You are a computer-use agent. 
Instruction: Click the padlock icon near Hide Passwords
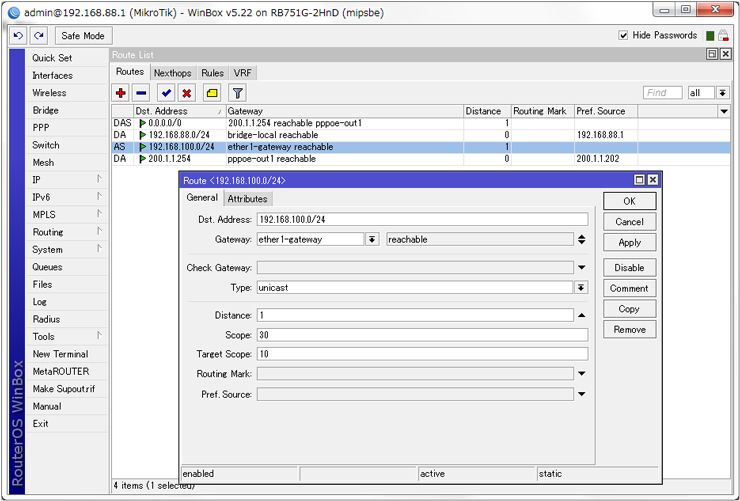pos(723,35)
